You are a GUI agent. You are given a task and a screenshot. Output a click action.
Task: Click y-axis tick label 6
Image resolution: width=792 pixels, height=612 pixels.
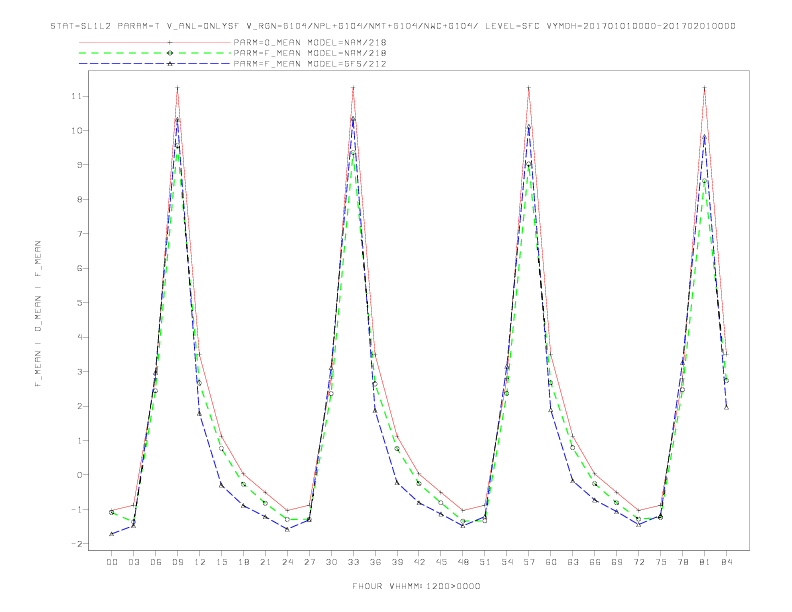tap(80, 268)
